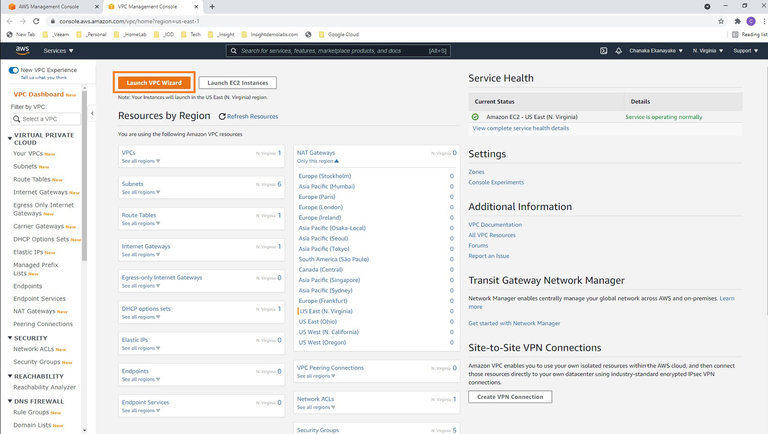The image size is (768, 434).
Task: Open the Services dropdown menu
Action: (x=58, y=50)
